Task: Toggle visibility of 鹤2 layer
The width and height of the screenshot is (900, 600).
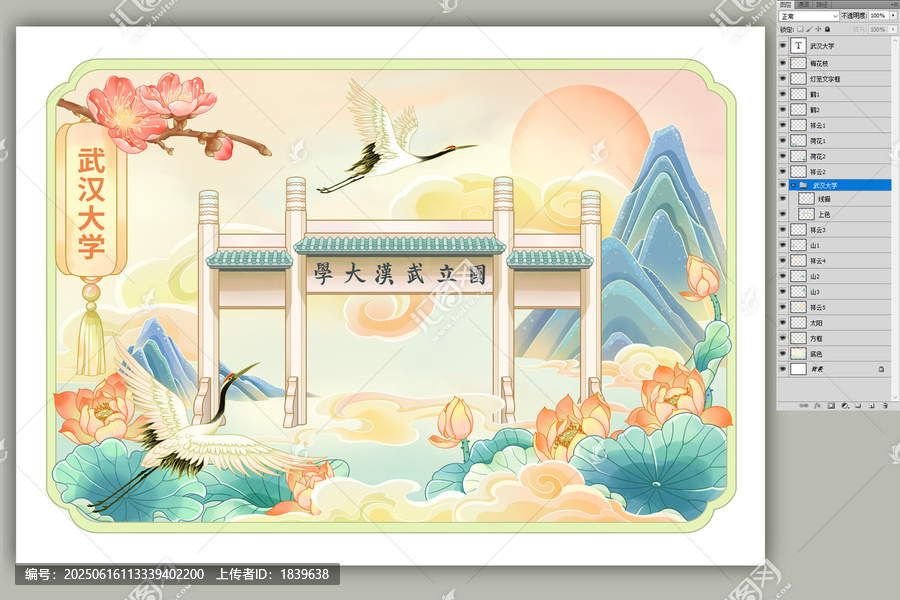Action: [x=783, y=109]
